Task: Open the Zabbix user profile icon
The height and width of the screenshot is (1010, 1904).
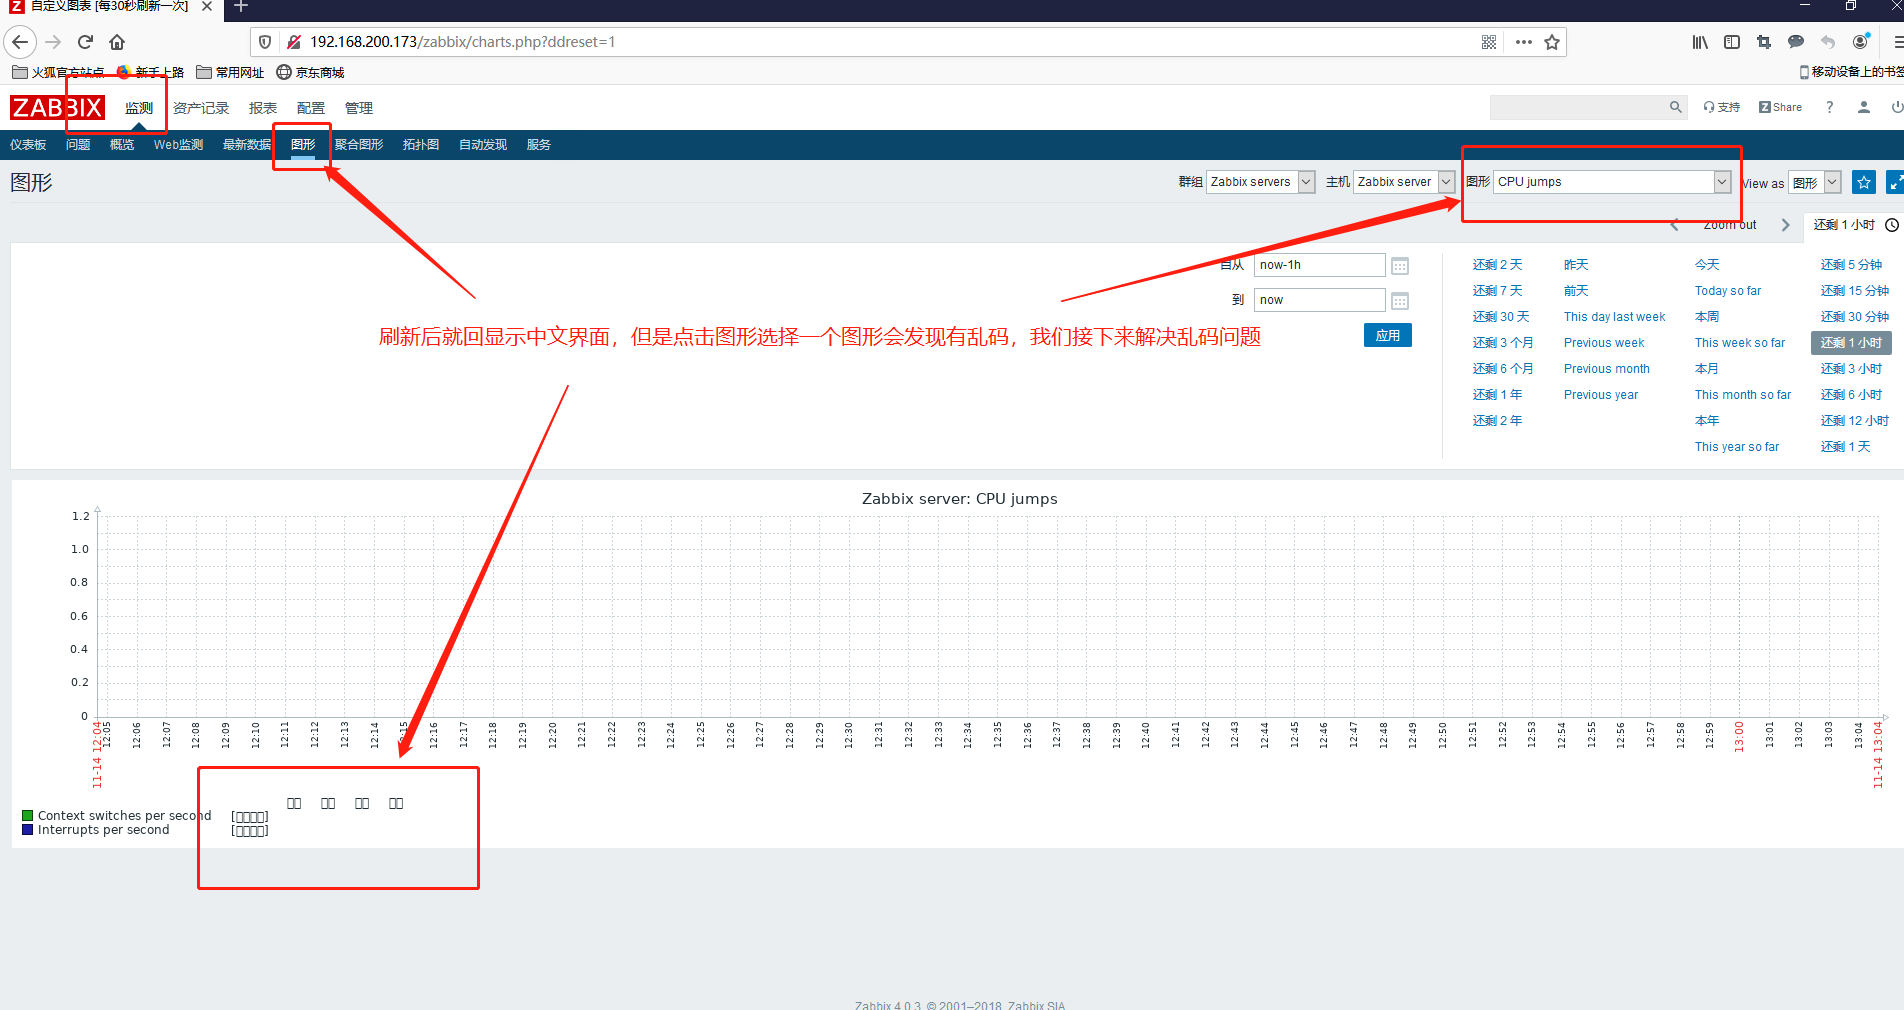Action: (x=1864, y=107)
